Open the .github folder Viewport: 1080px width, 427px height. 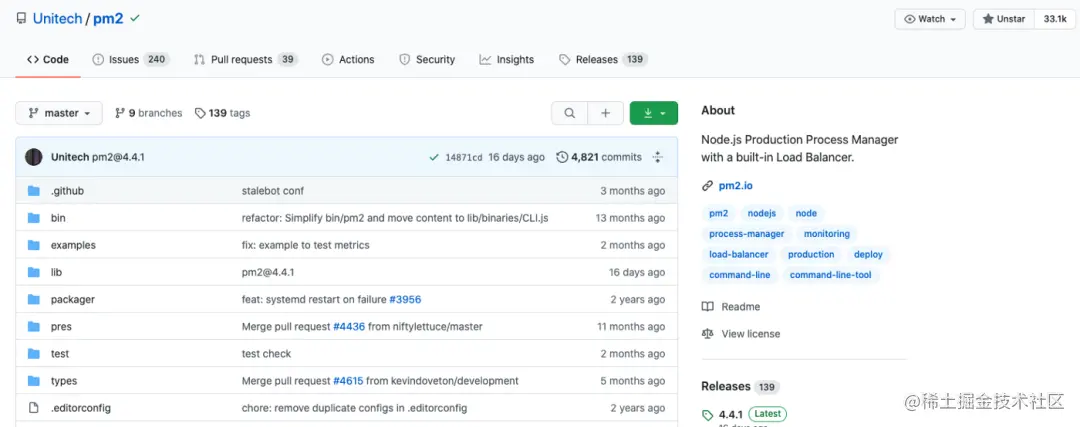[68, 191]
